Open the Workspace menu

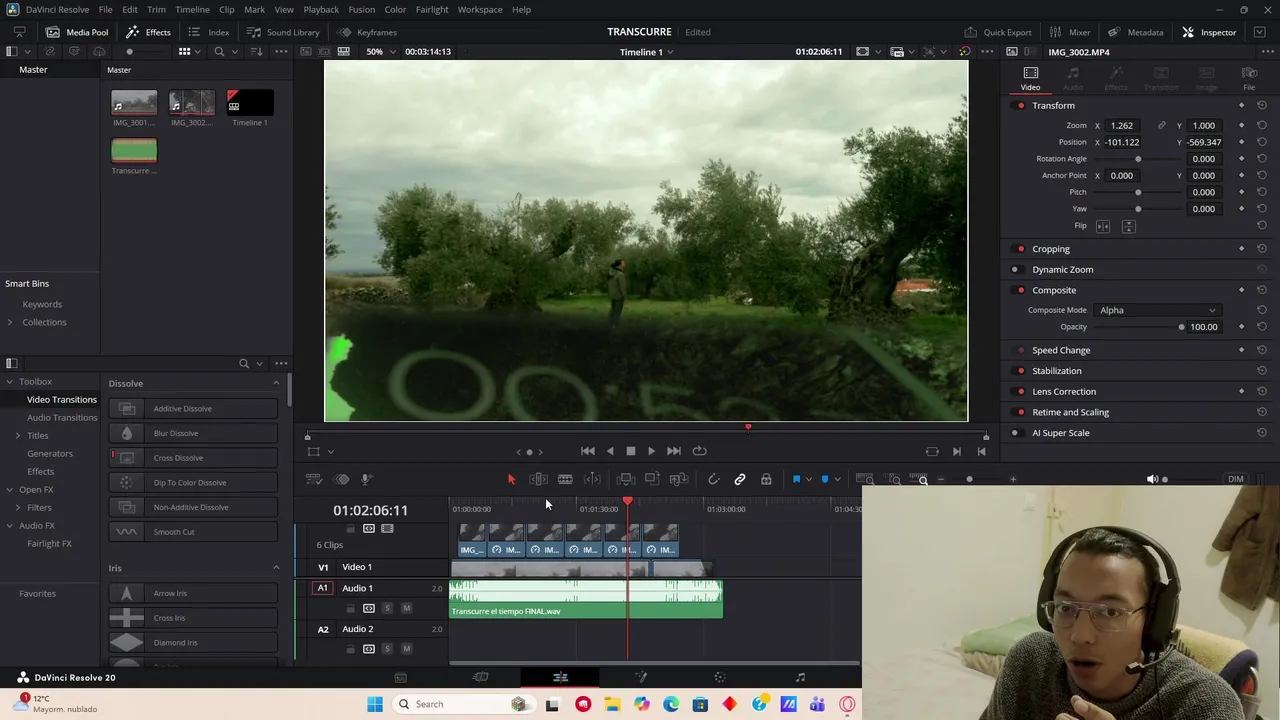pos(480,10)
